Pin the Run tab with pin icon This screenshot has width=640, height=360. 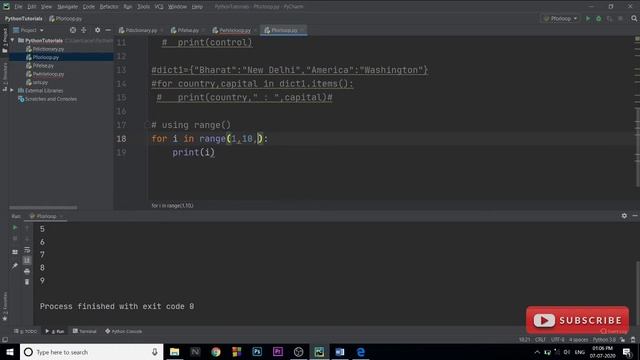(x=15, y=266)
